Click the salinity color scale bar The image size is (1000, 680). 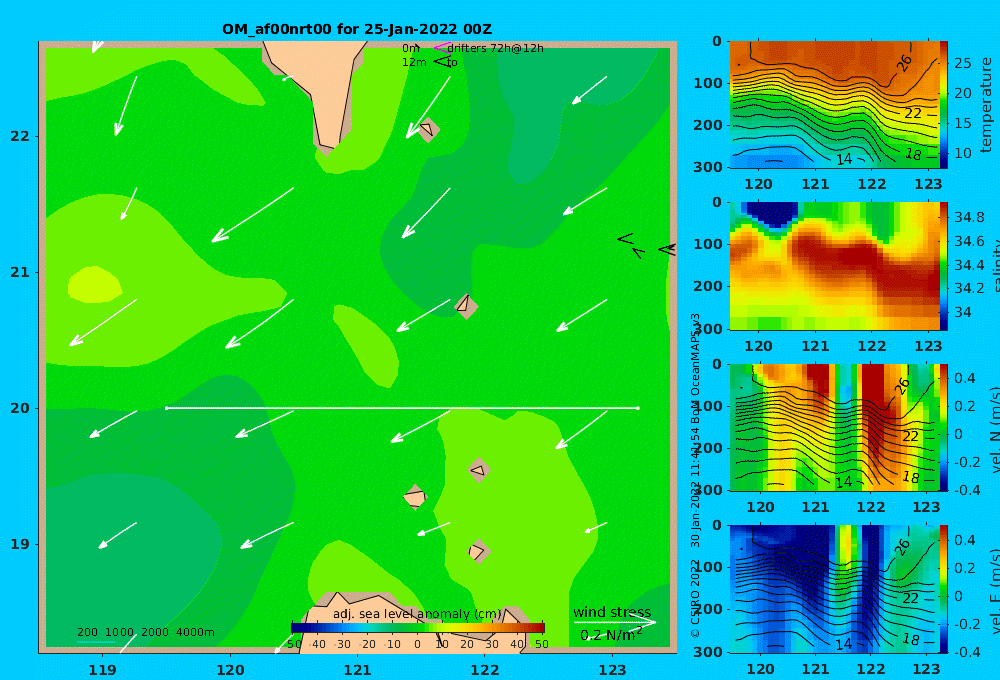coord(944,266)
